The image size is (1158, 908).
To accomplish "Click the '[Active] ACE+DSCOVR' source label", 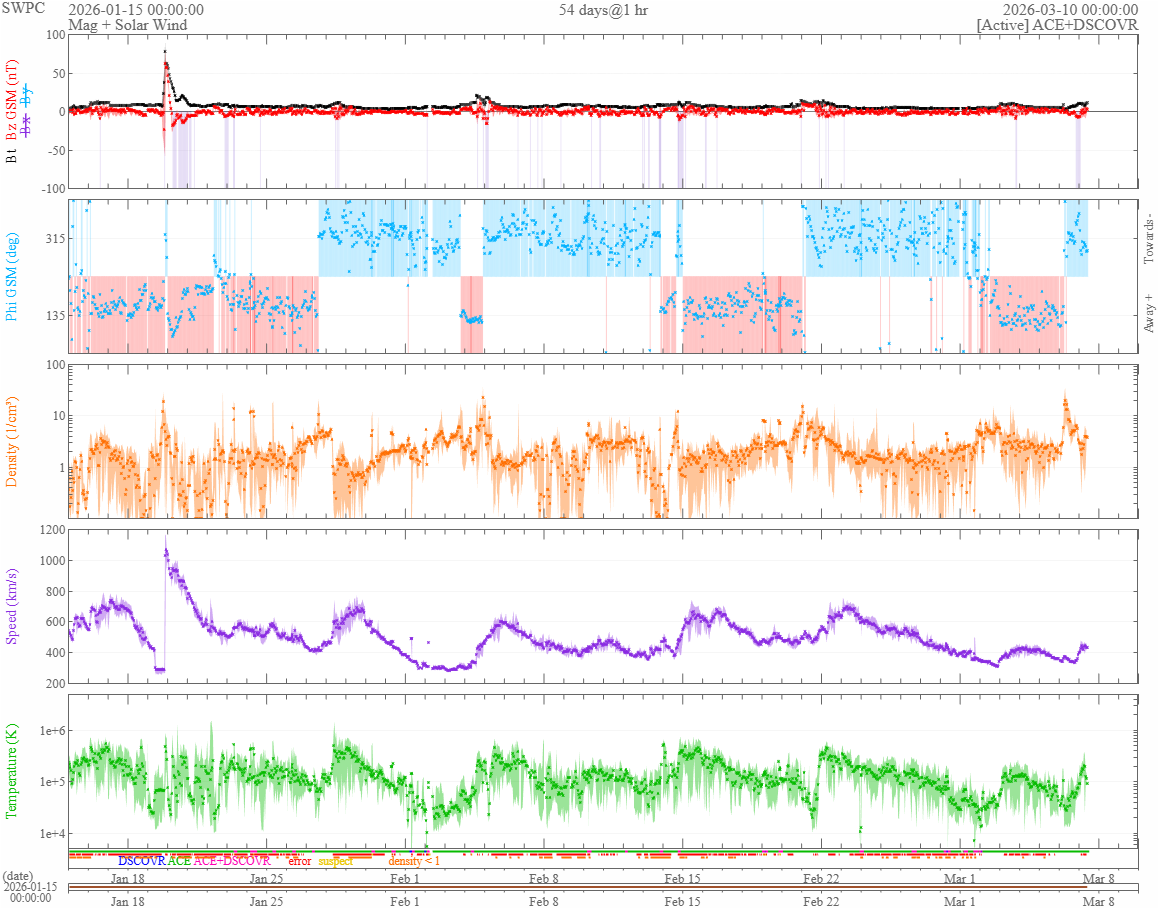I will pyautogui.click(x=1057, y=25).
